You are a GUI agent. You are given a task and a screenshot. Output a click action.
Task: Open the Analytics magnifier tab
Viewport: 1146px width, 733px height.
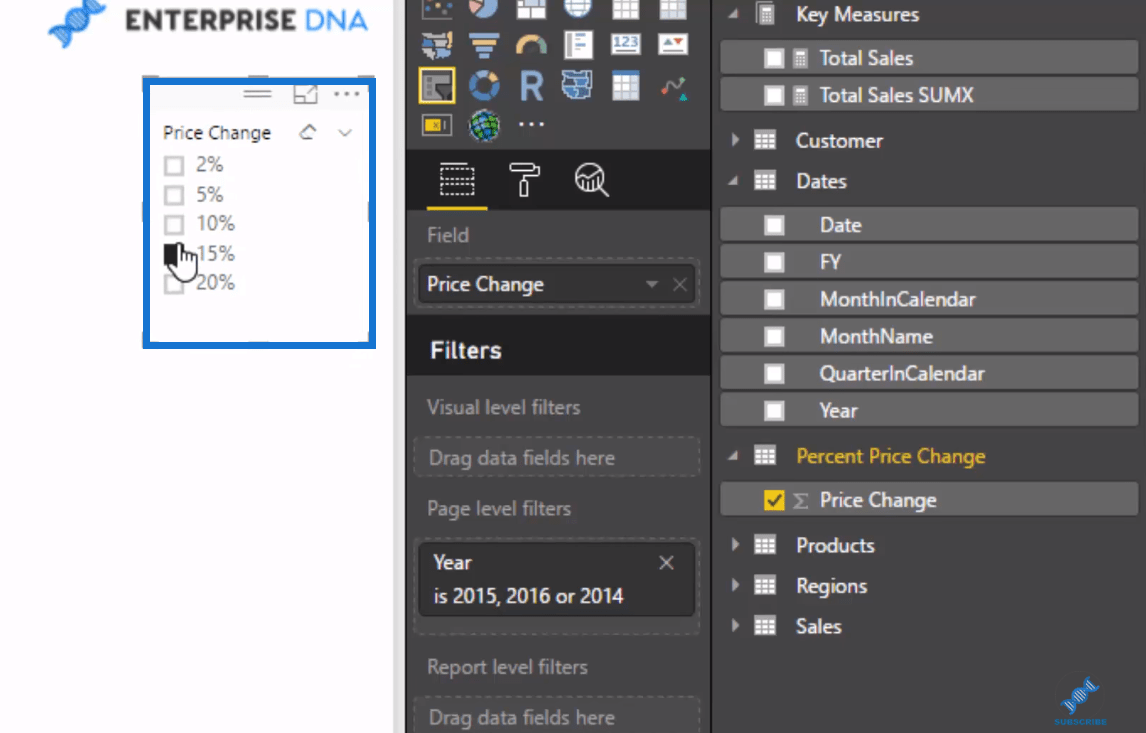point(591,180)
